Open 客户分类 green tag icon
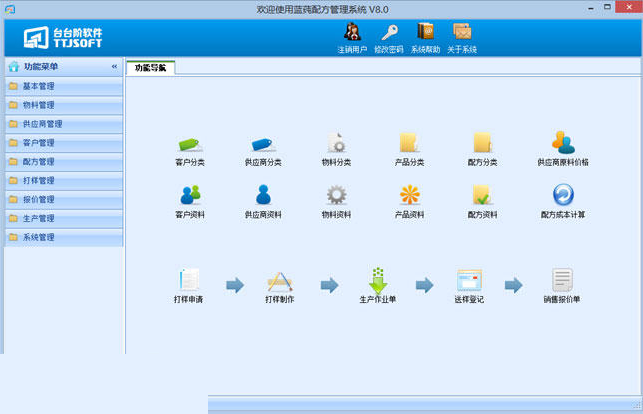Screen dimensions: 643x414 (190, 144)
